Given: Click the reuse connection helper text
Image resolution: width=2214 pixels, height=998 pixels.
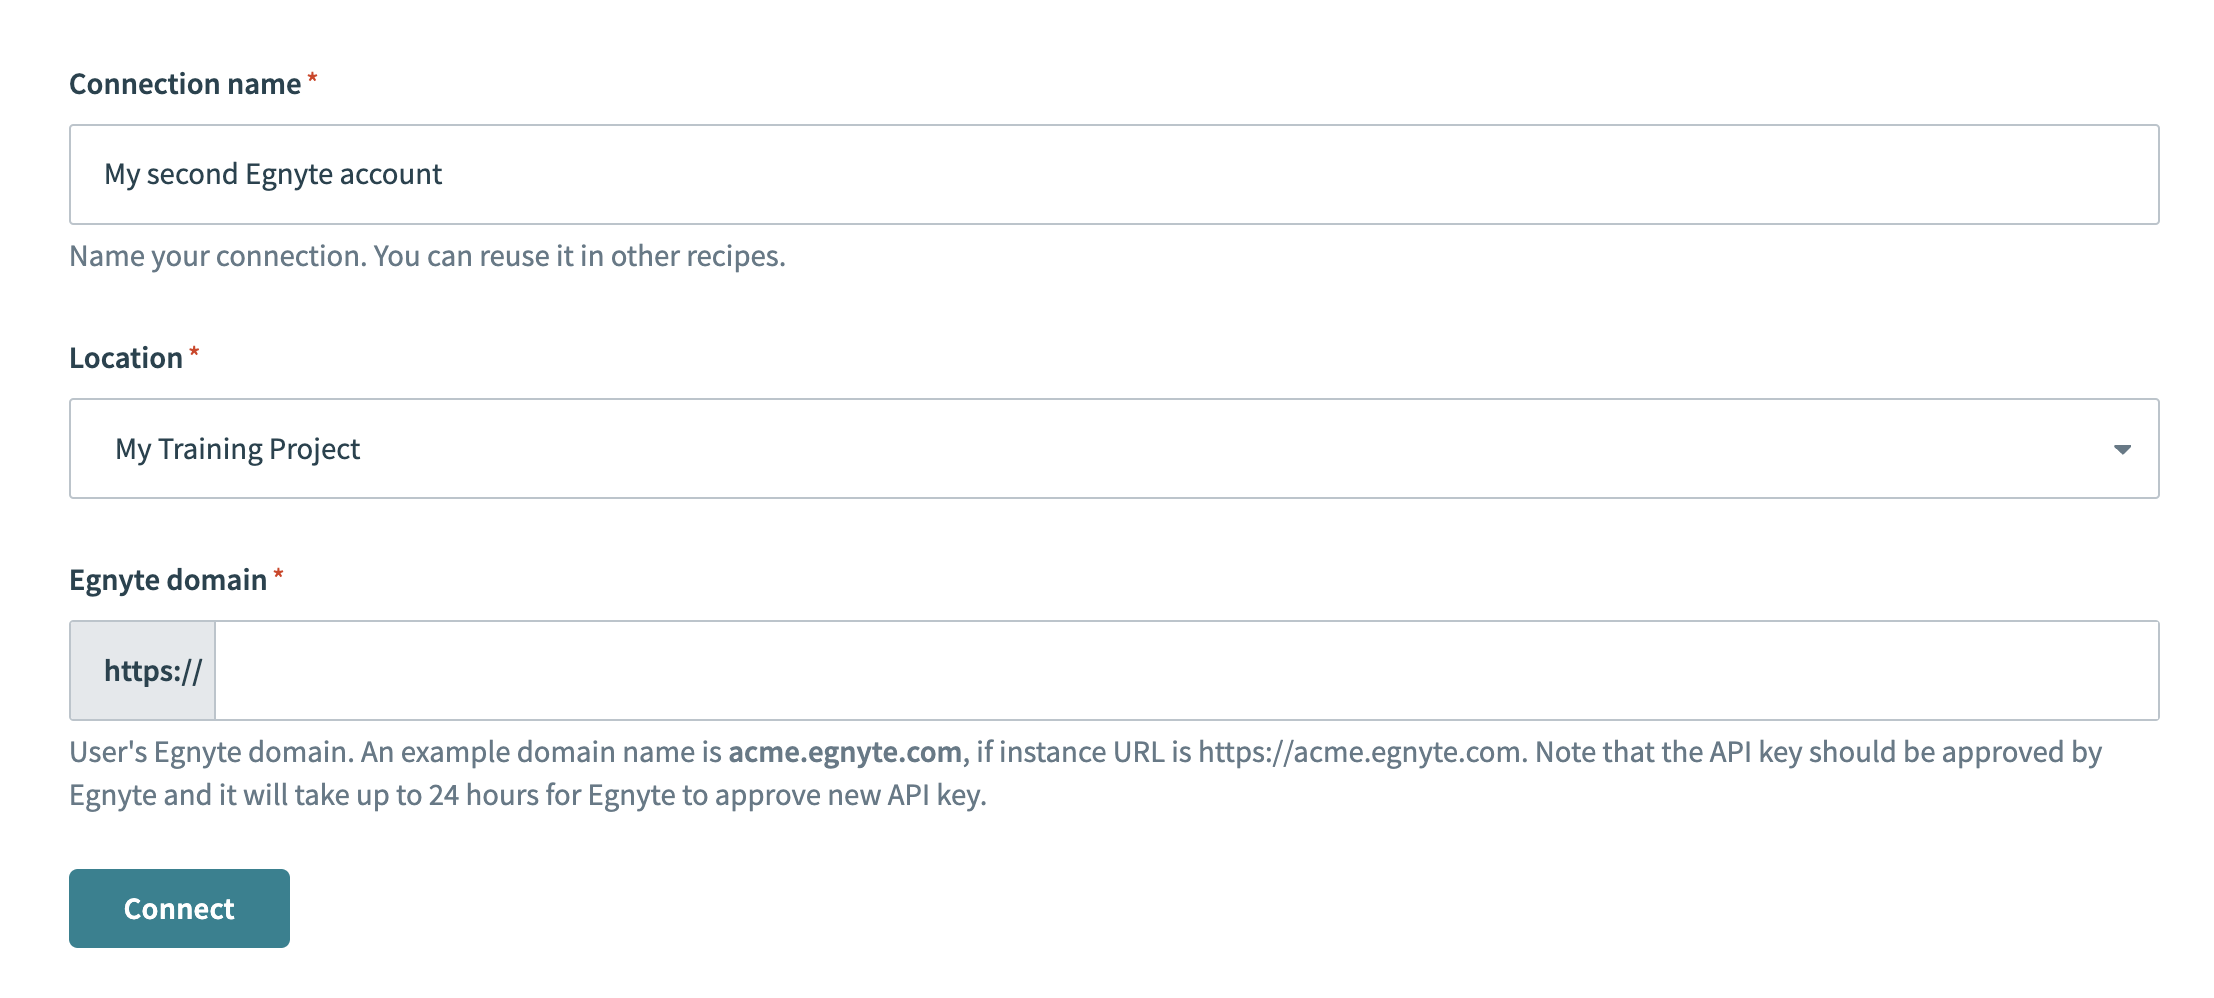Looking at the screenshot, I should 427,255.
